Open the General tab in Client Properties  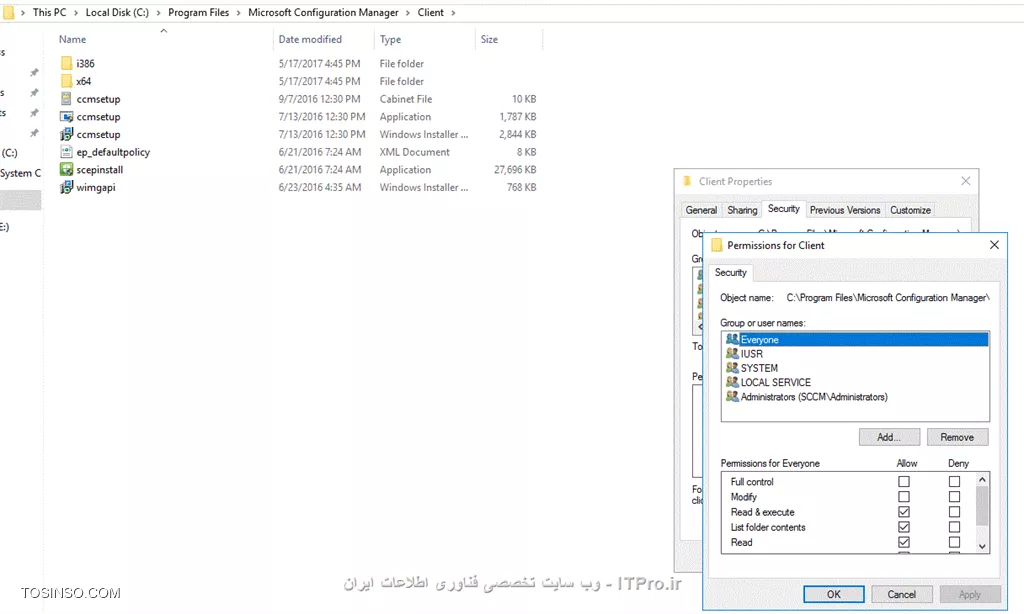coord(701,210)
